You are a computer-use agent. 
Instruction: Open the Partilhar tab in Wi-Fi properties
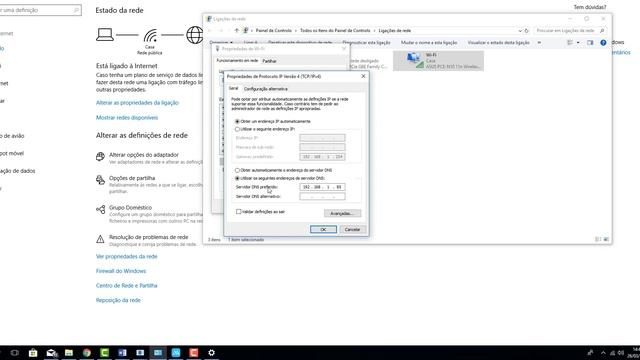click(x=269, y=61)
